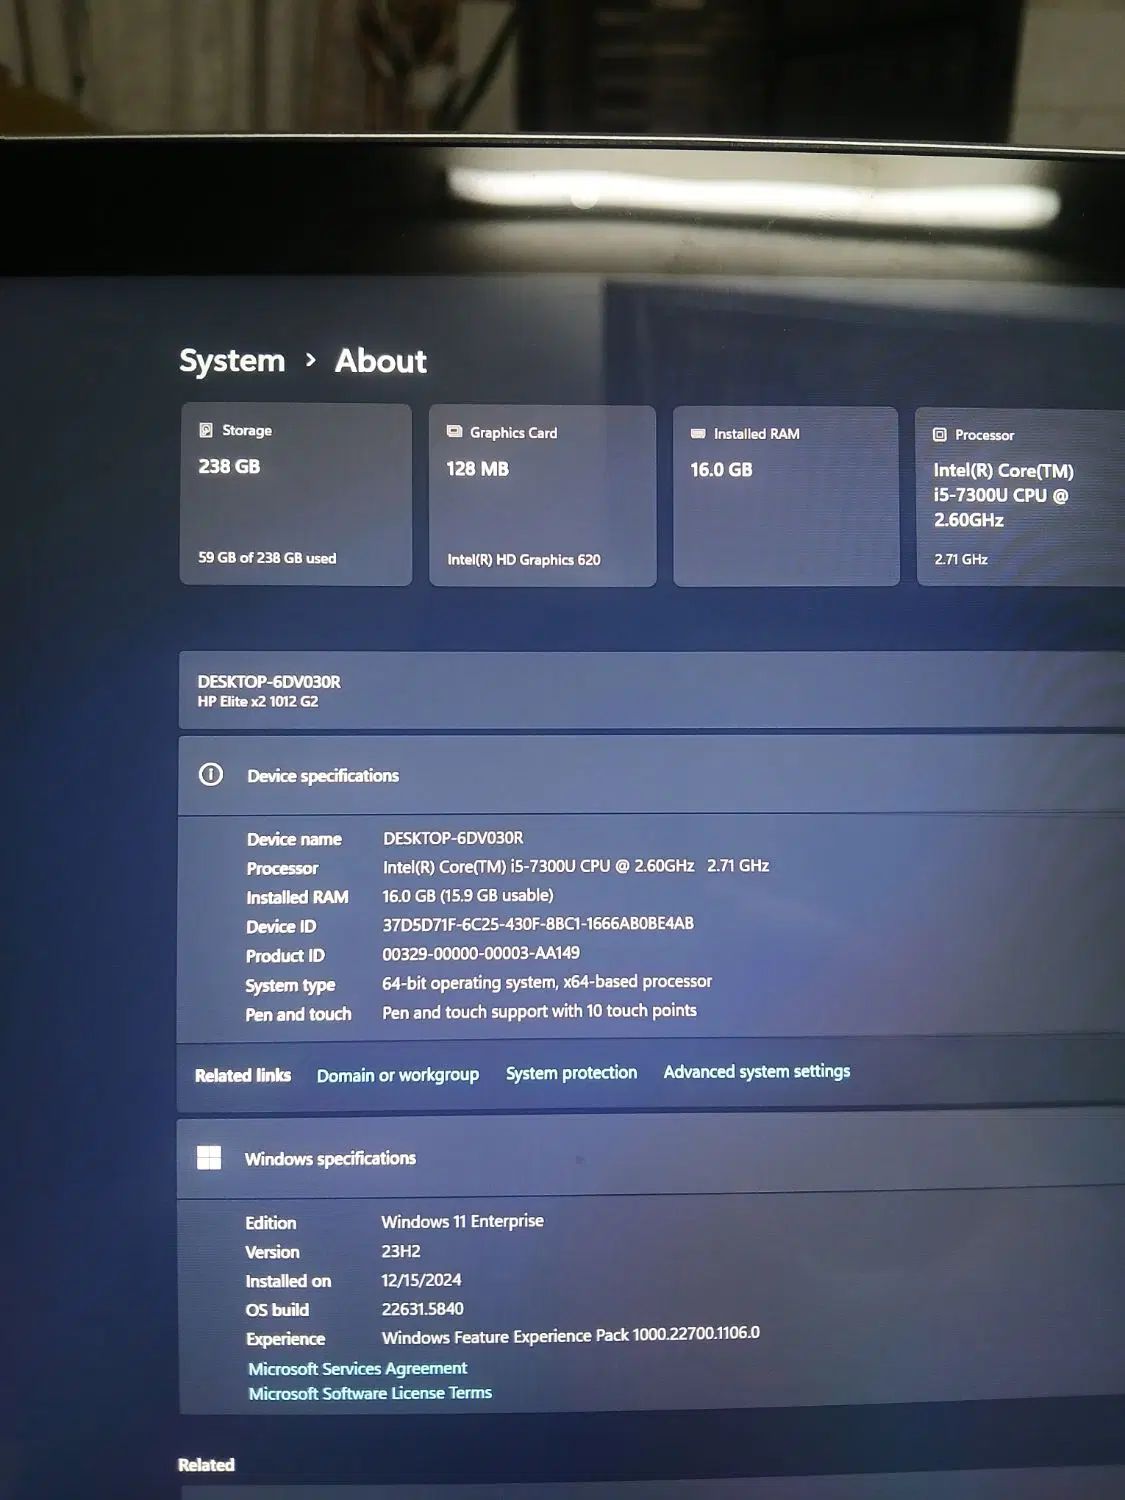
Task: Click the System type value
Action: click(x=547, y=983)
